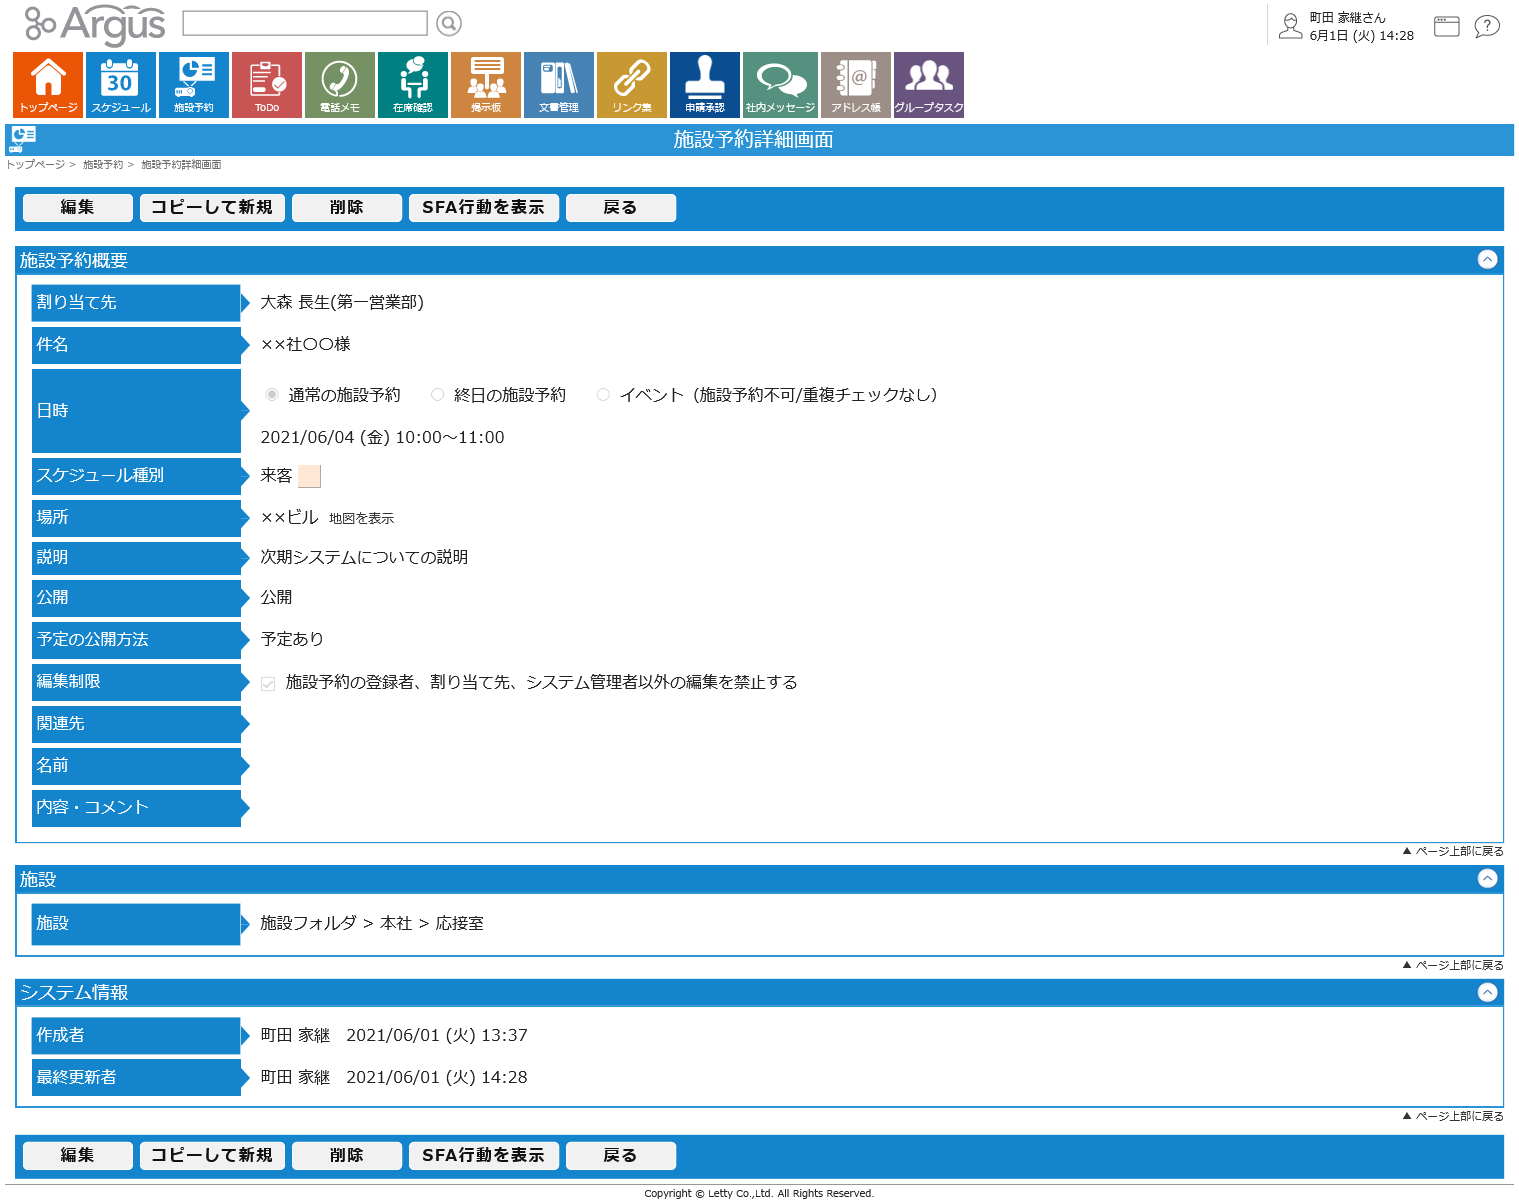Select 終日の施設予約 radio button
The image size is (1519, 1203).
click(x=437, y=395)
